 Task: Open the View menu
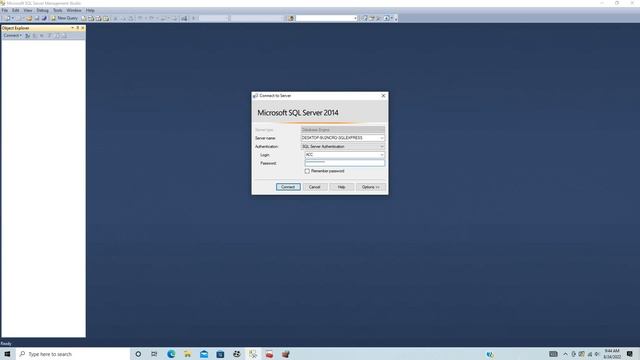[x=28, y=10]
